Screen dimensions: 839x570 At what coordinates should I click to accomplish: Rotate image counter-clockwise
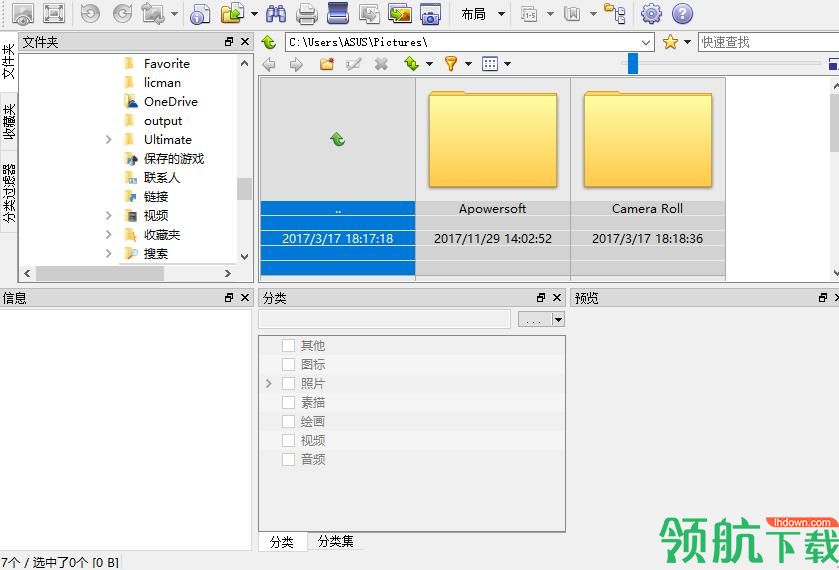(x=90, y=14)
